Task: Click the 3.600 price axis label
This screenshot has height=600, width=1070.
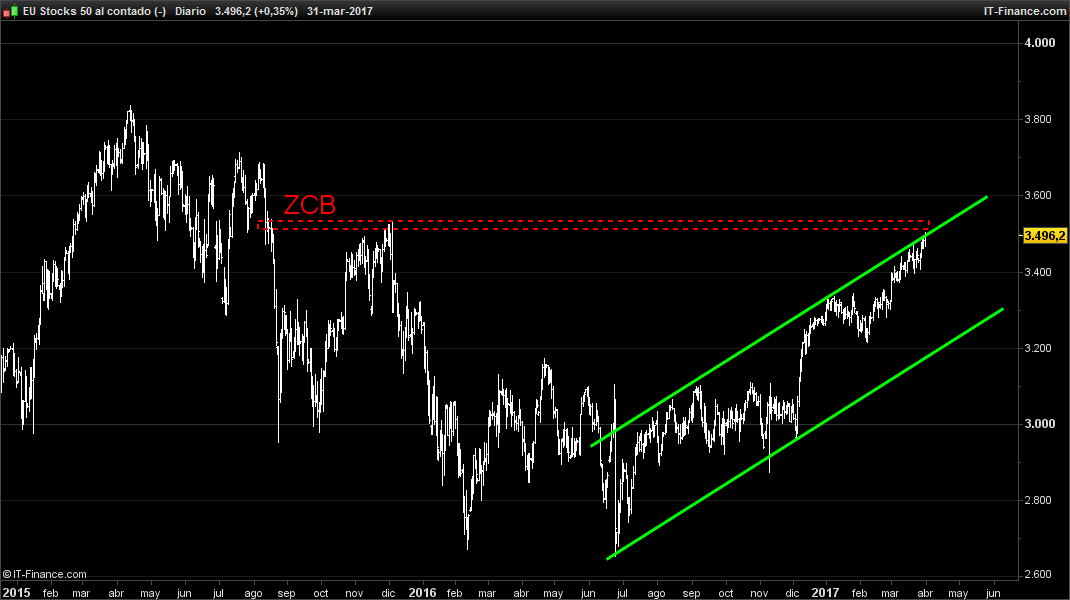Action: pyautogui.click(x=1038, y=196)
